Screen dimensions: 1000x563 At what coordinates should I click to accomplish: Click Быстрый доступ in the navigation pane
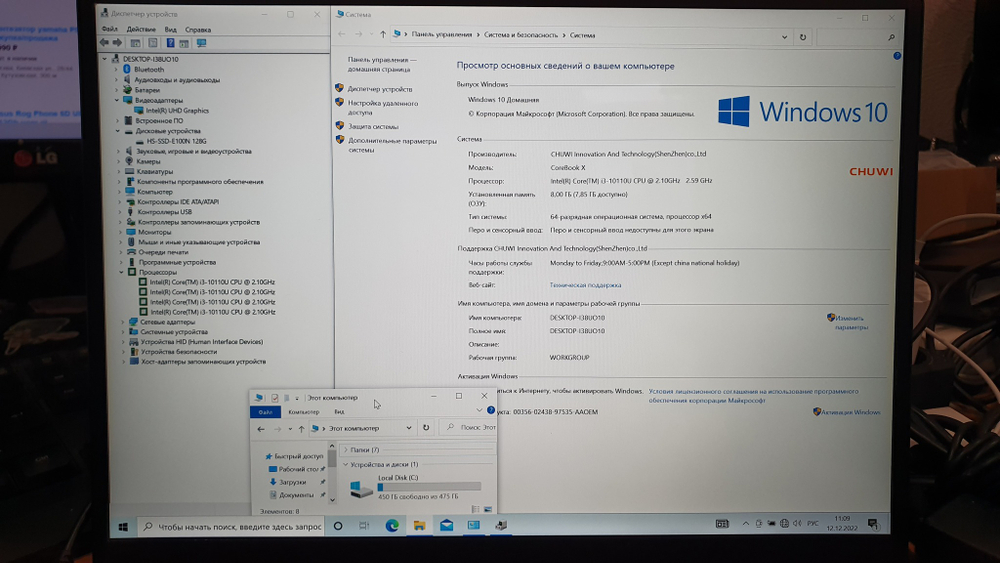[x=298, y=456]
